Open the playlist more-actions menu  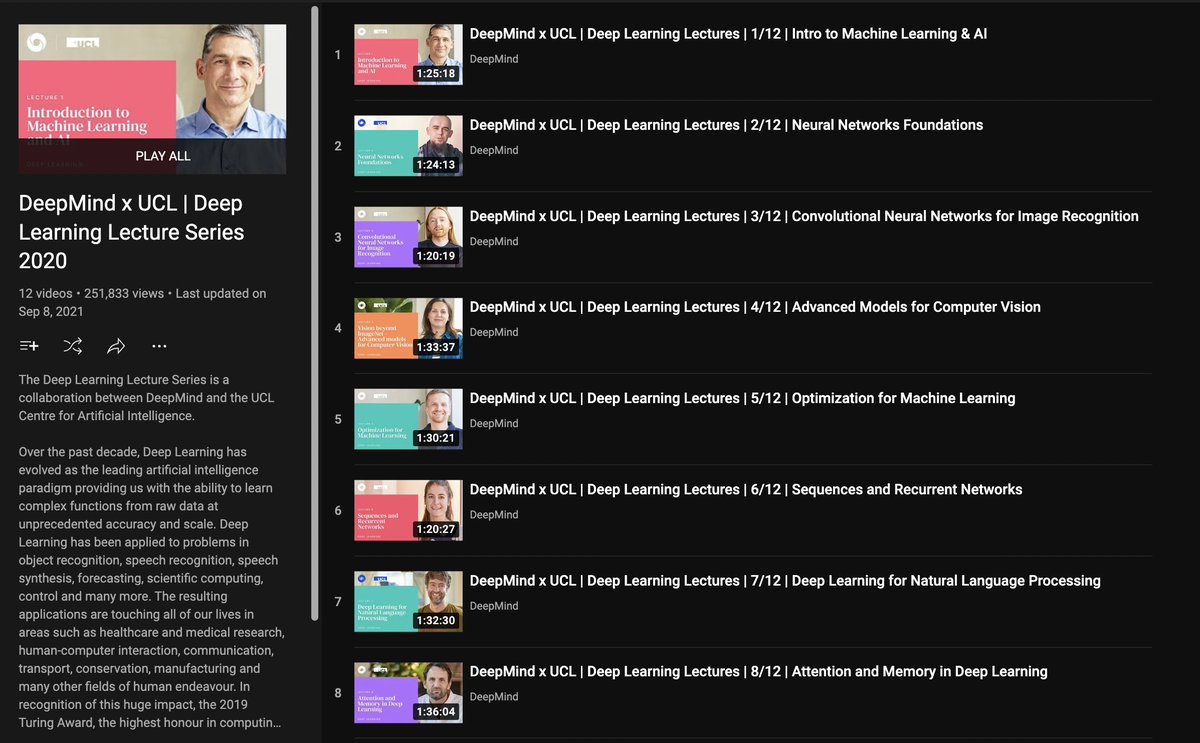[x=158, y=345]
